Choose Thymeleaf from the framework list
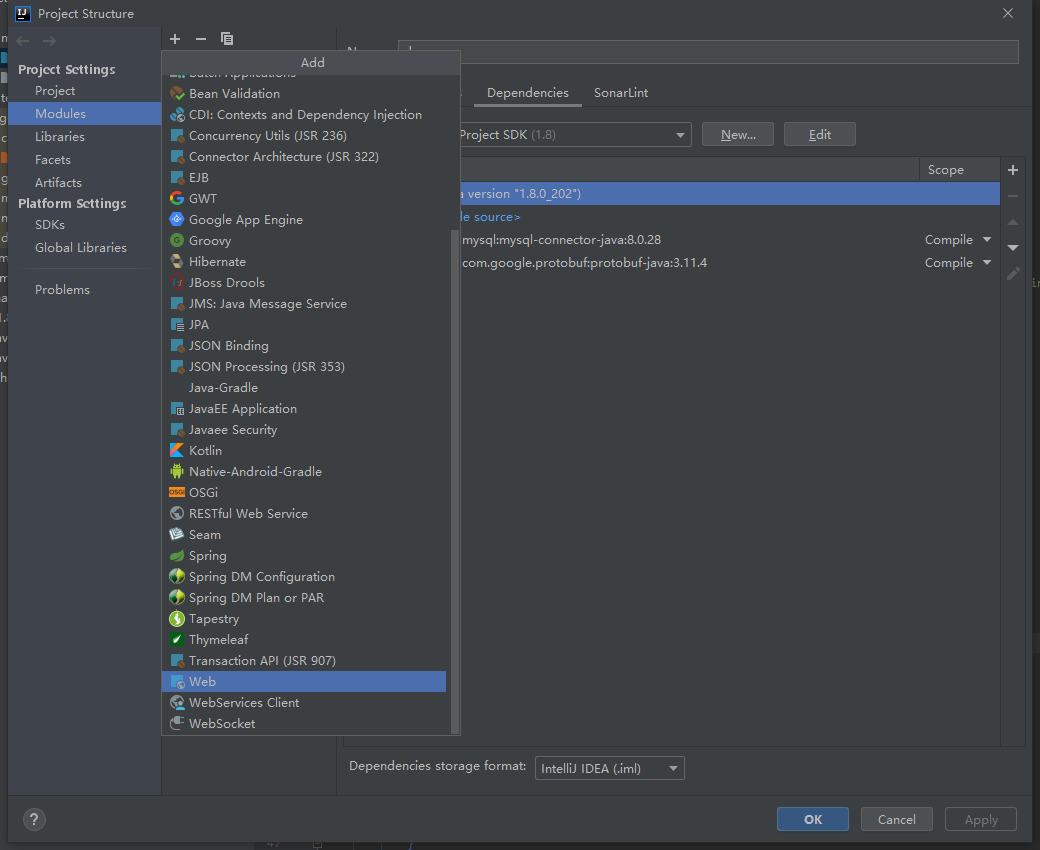Image resolution: width=1040 pixels, height=850 pixels. [218, 639]
